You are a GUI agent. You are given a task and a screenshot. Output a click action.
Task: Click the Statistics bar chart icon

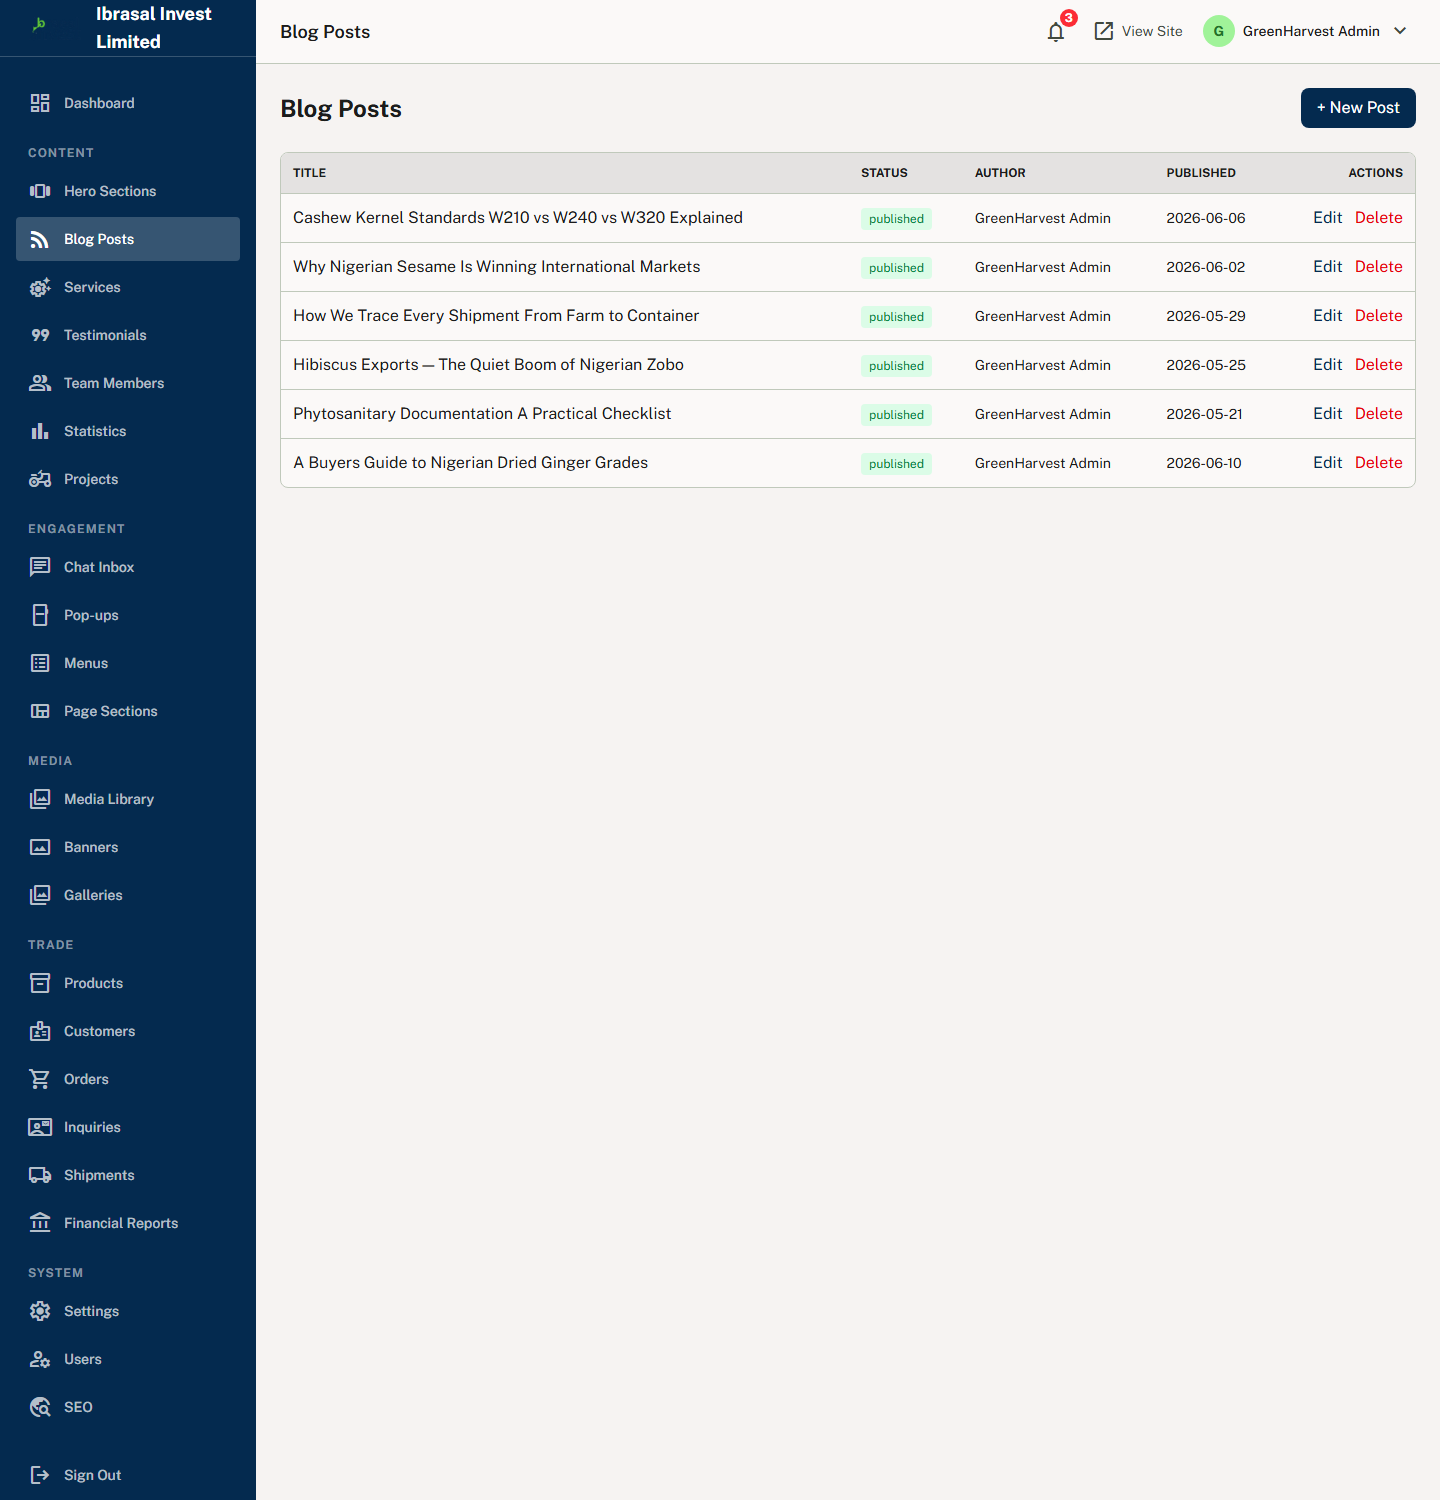(40, 431)
